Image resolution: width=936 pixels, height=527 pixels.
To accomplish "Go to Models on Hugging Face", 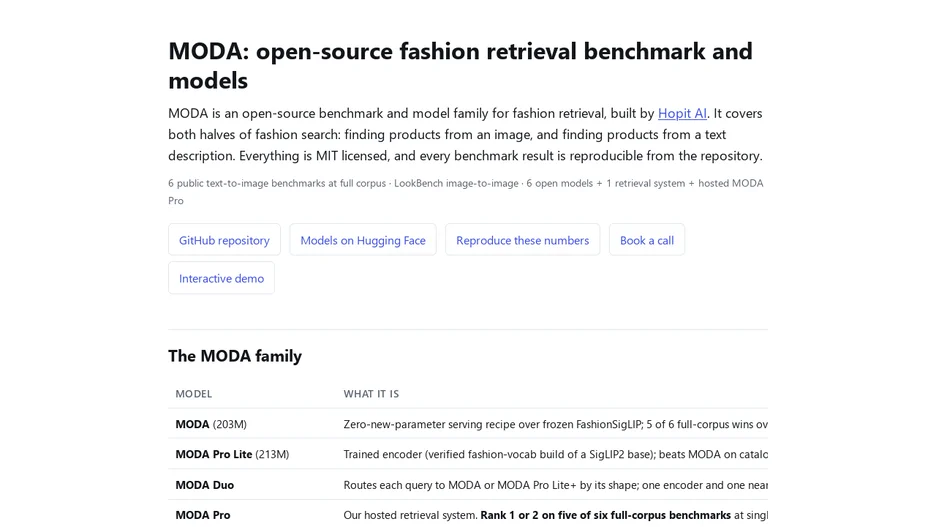I will click(x=363, y=240).
